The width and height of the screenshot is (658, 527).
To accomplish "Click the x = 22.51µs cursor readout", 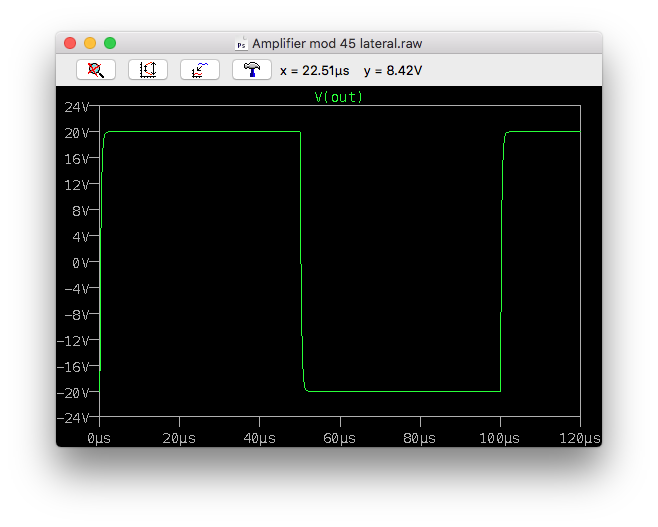I will click(x=315, y=70).
